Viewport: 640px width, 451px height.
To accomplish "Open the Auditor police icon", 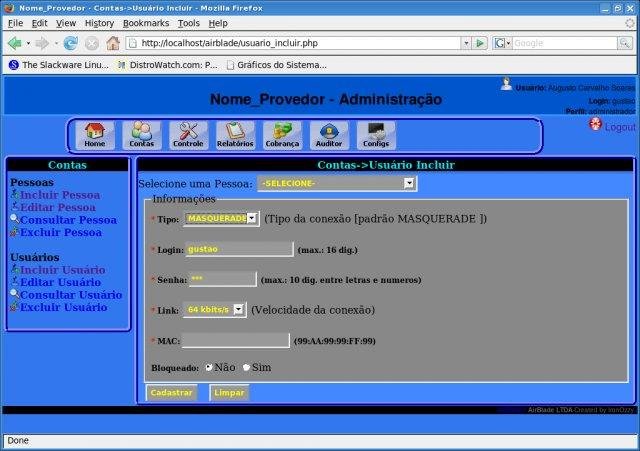I will click(329, 135).
